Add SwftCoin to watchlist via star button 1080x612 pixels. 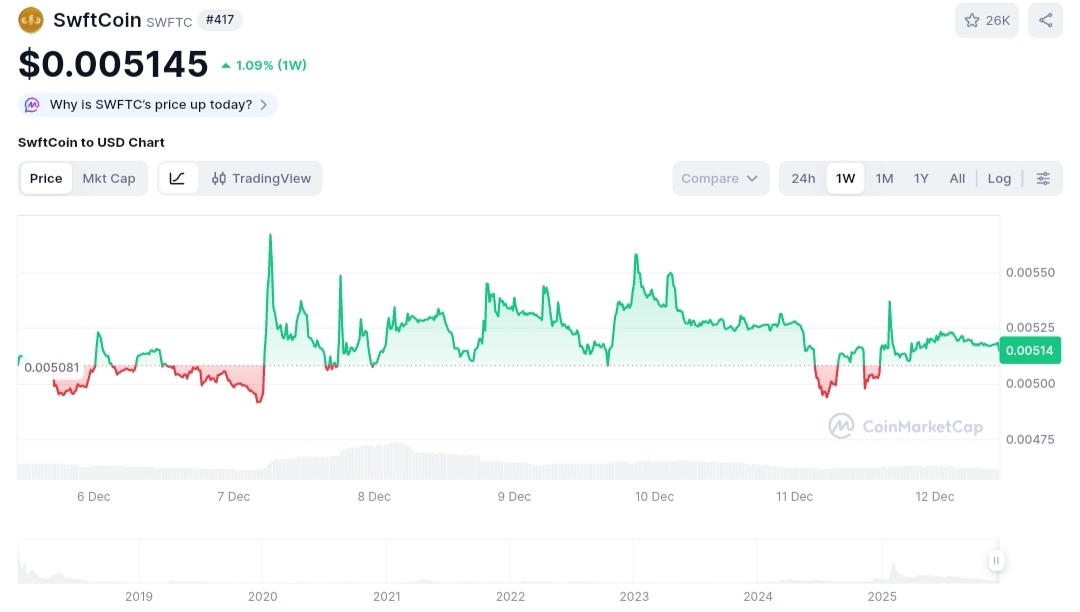(986, 20)
